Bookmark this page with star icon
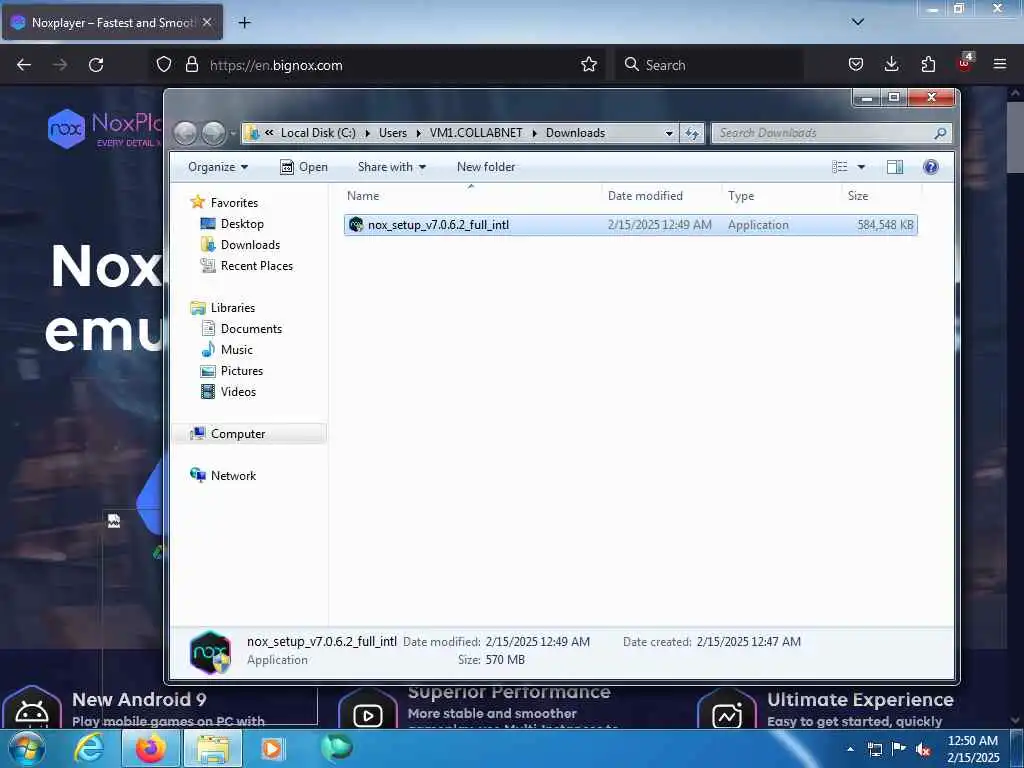Image resolution: width=1024 pixels, height=768 pixels. pyautogui.click(x=589, y=65)
